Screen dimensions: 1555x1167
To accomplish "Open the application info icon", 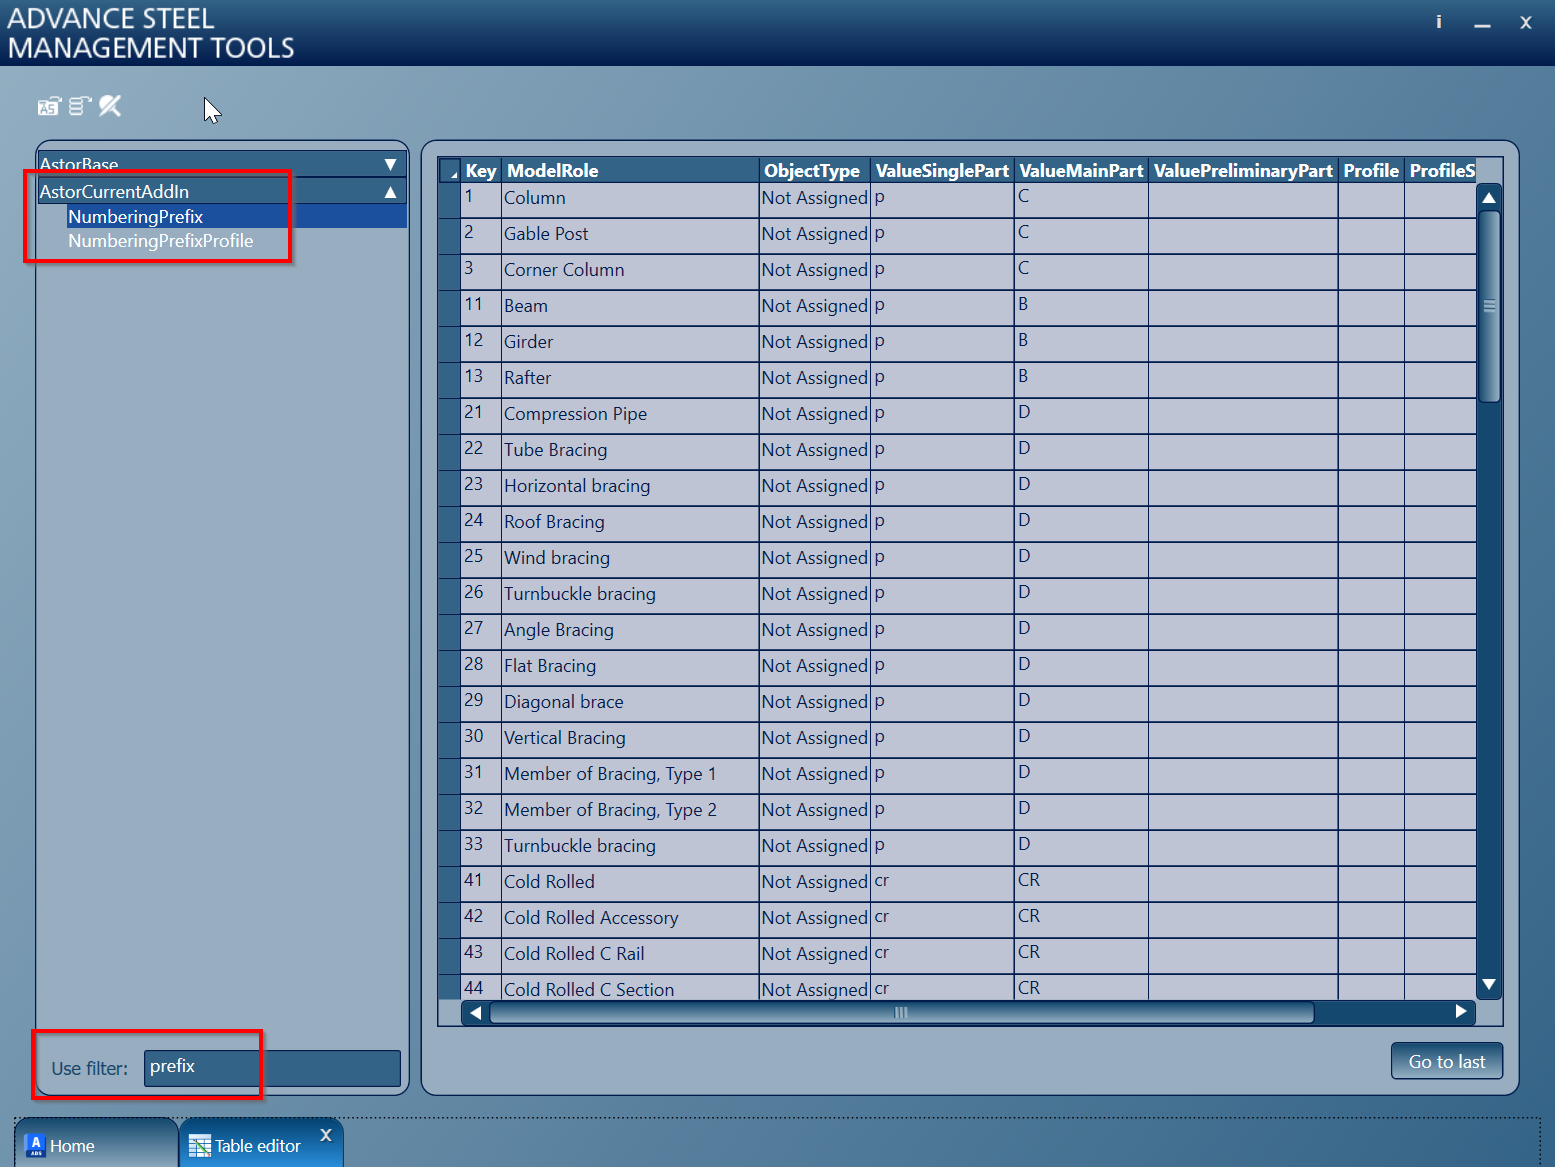I will pyautogui.click(x=1438, y=20).
